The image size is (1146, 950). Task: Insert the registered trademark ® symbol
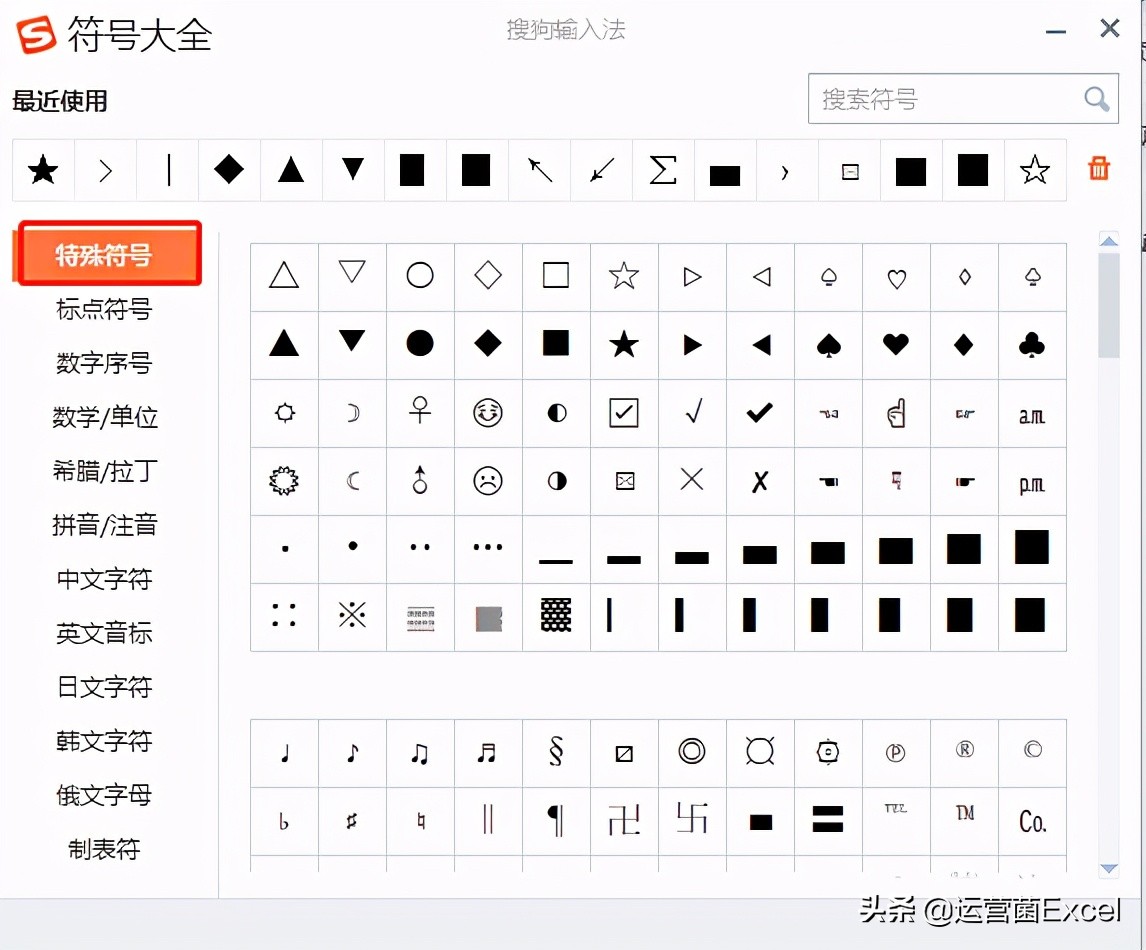964,752
